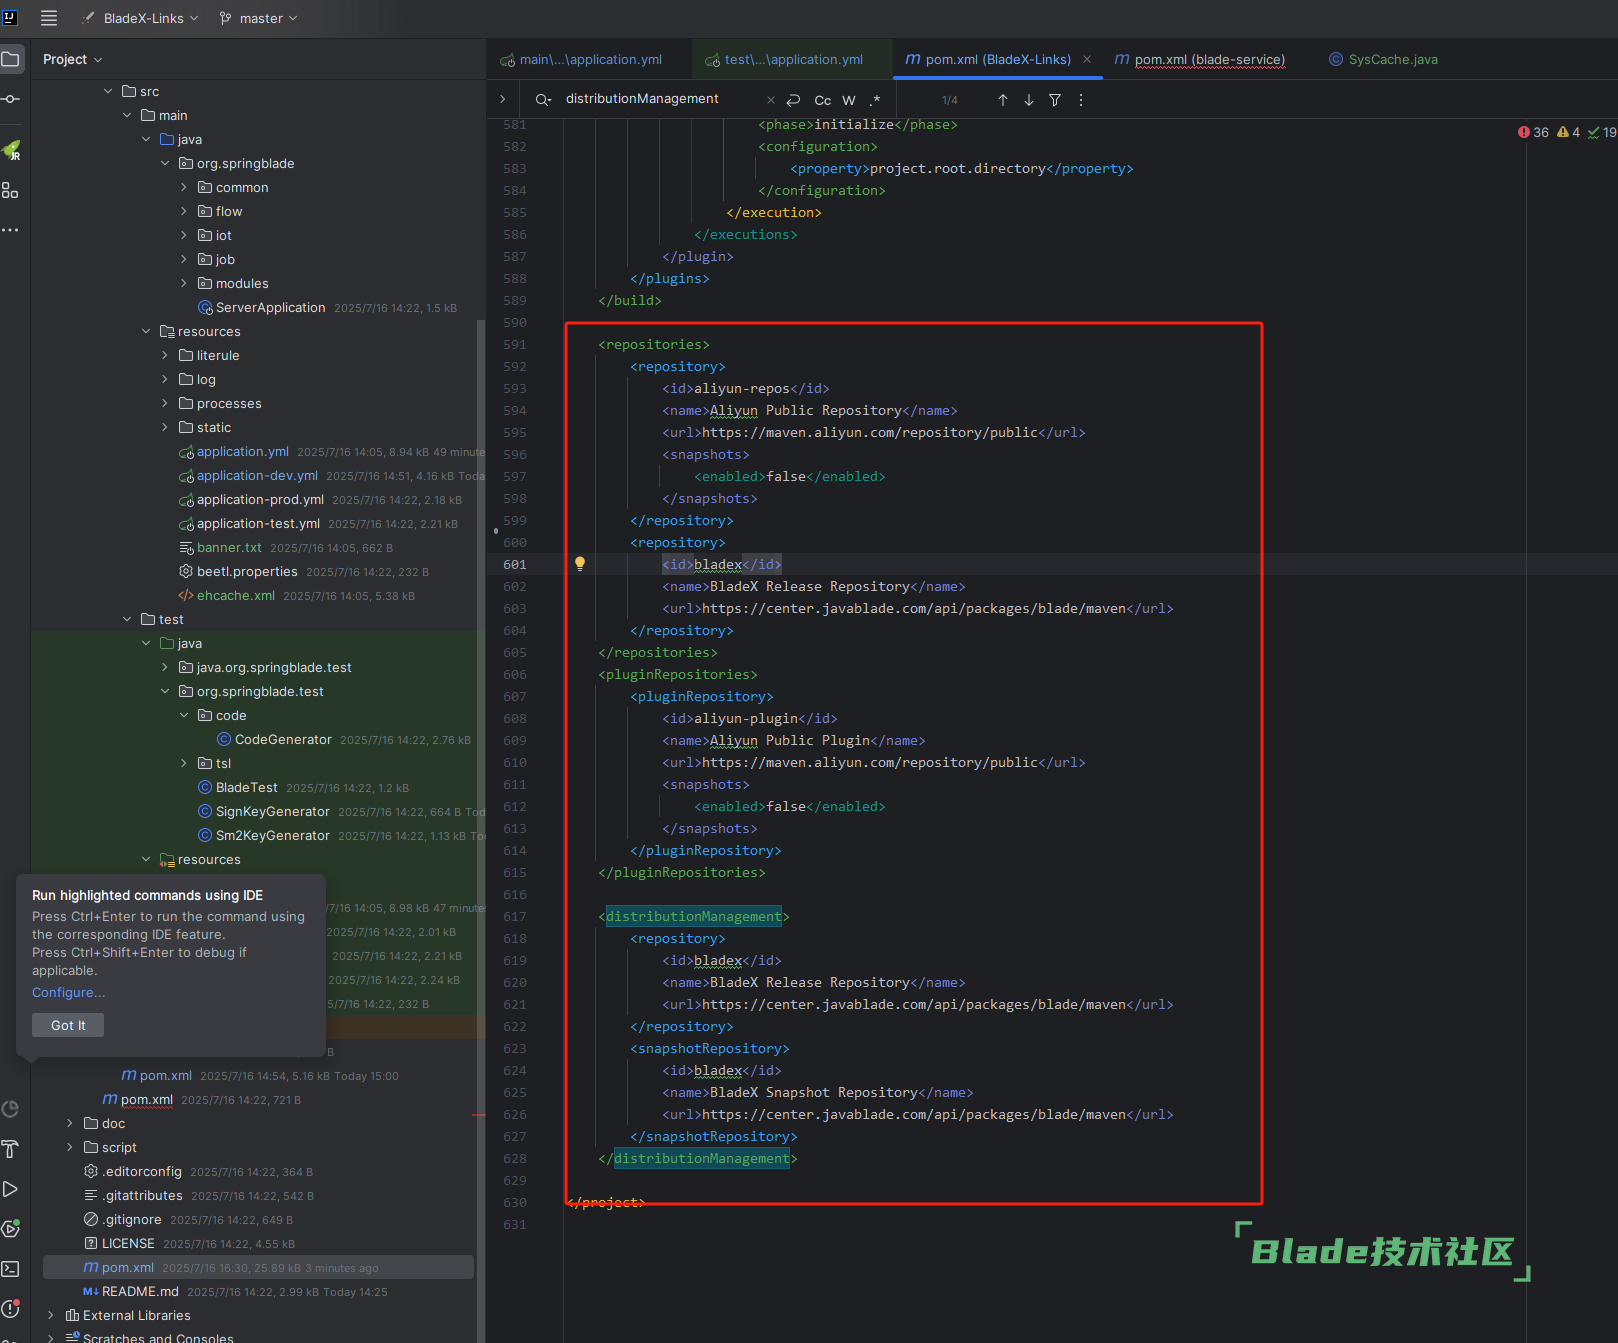Open the main menu hamburger icon
Viewport: 1618px width, 1343px height.
[x=48, y=18]
